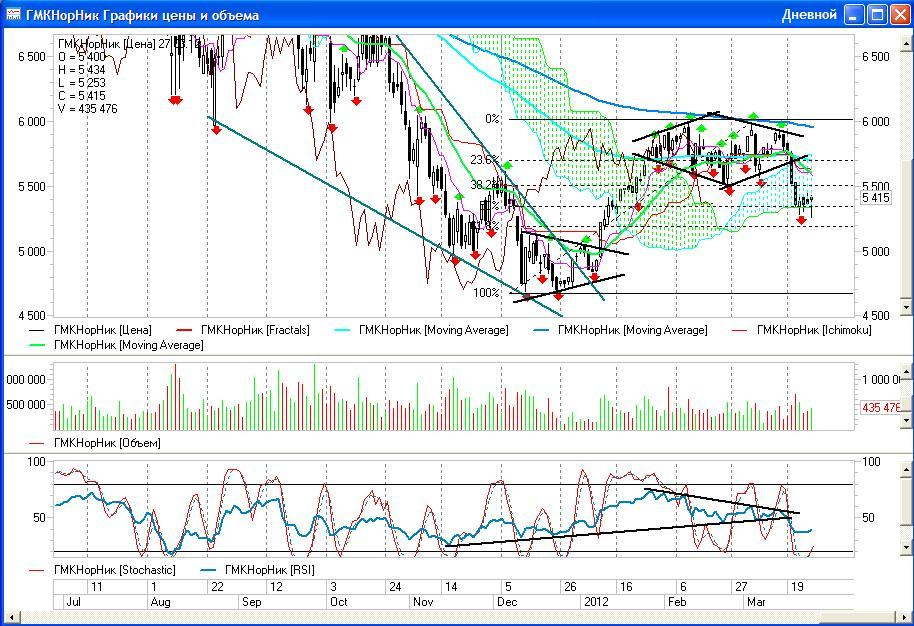
Task: Click the Stochastic/RSI panel's scroll down arrow
Action: [x=906, y=547]
